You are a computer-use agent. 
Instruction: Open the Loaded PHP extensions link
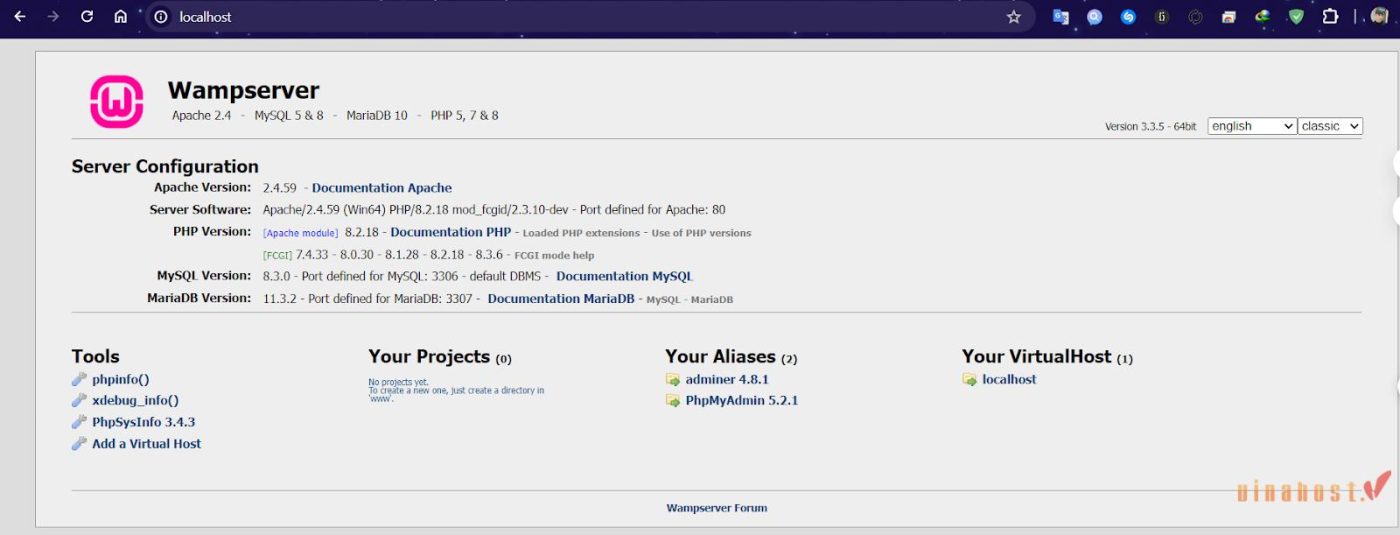tap(581, 233)
